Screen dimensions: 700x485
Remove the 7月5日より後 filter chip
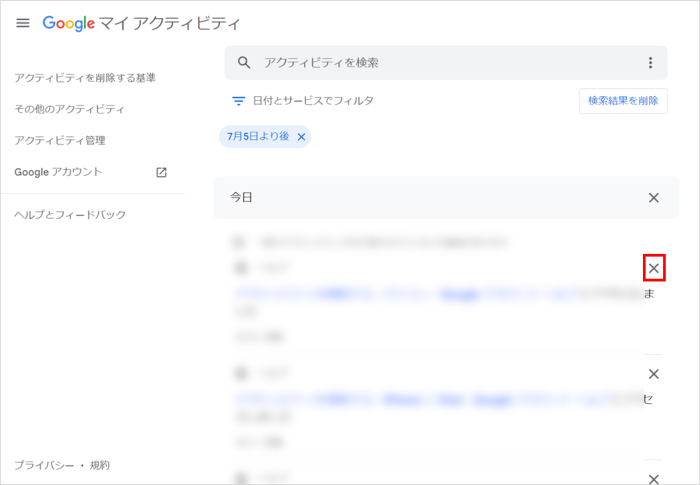pyautogui.click(x=301, y=136)
